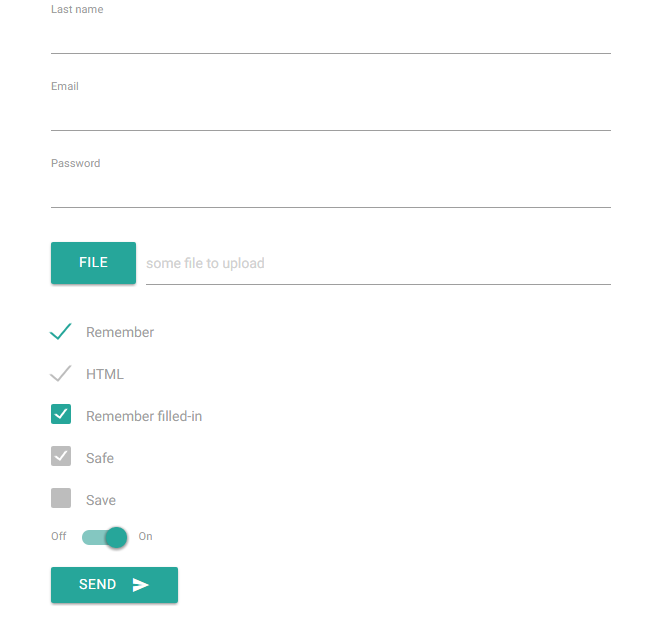This screenshot has width=657, height=622.
Task: Uncheck the Remember filled-in checkbox
Action: coord(61,415)
